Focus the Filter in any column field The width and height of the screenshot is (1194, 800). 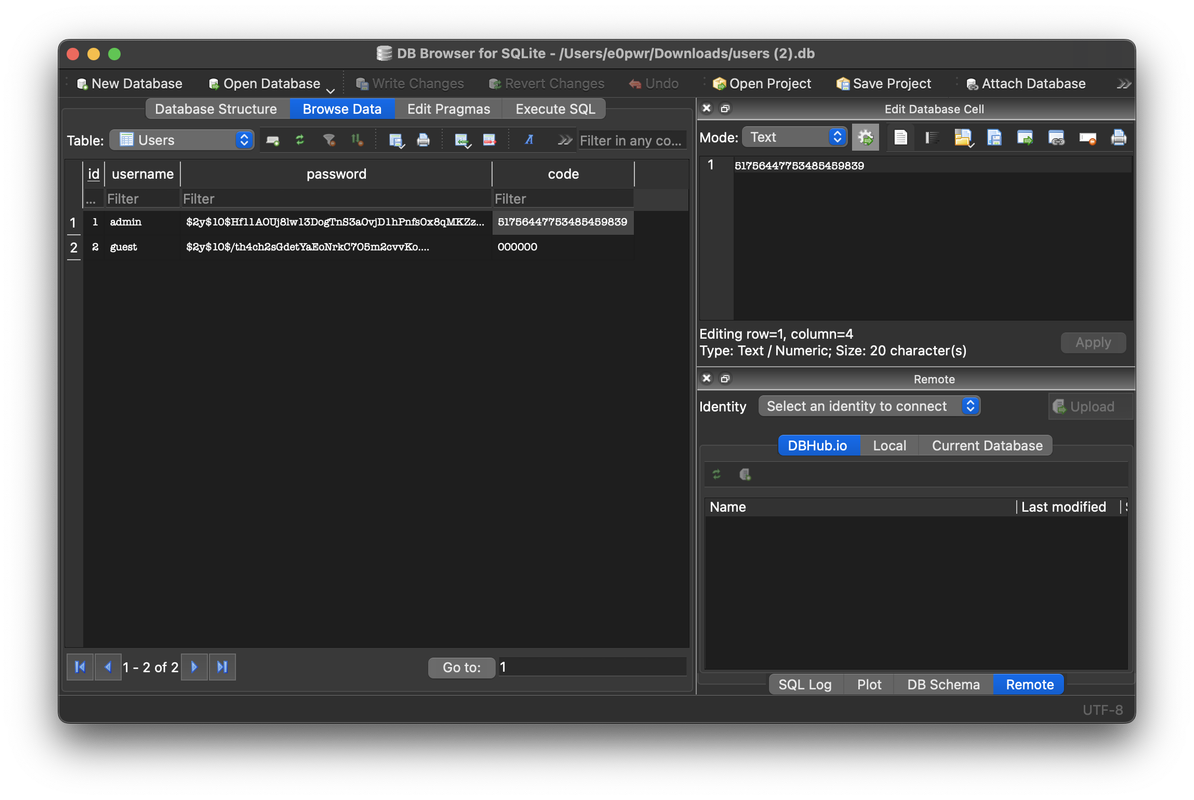point(631,141)
